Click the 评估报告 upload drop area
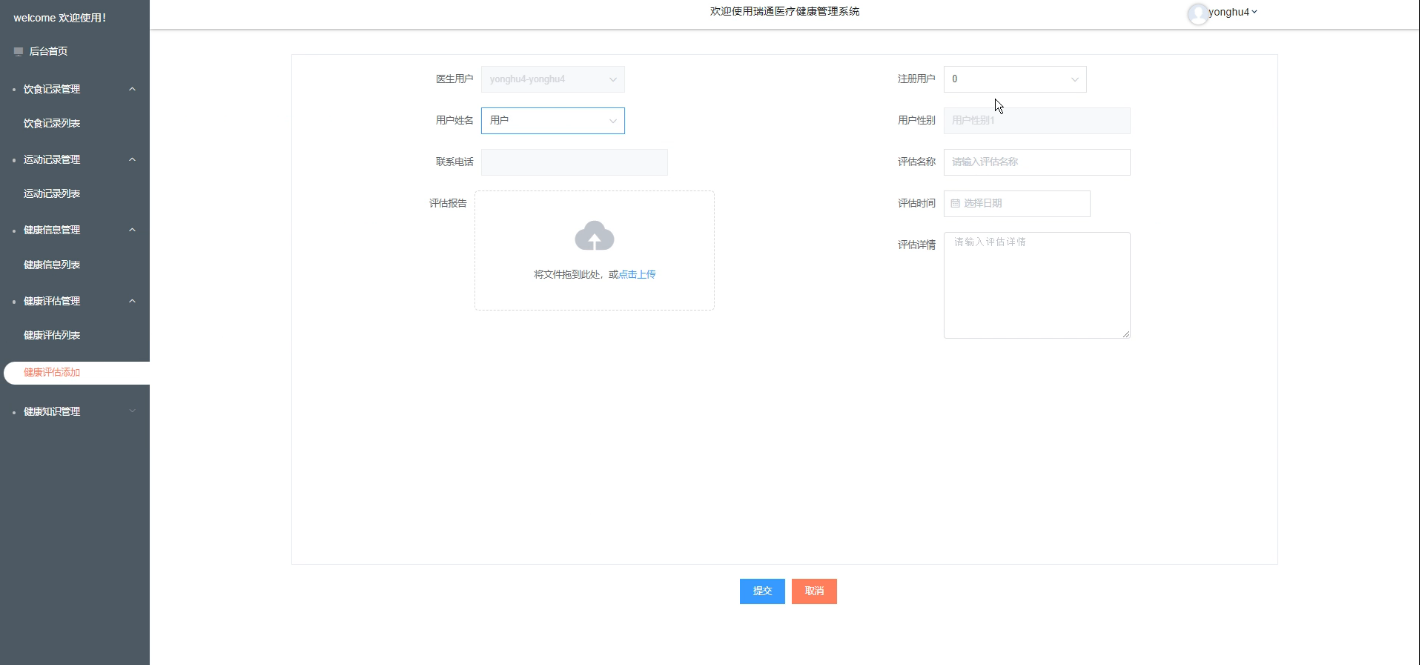 point(594,250)
